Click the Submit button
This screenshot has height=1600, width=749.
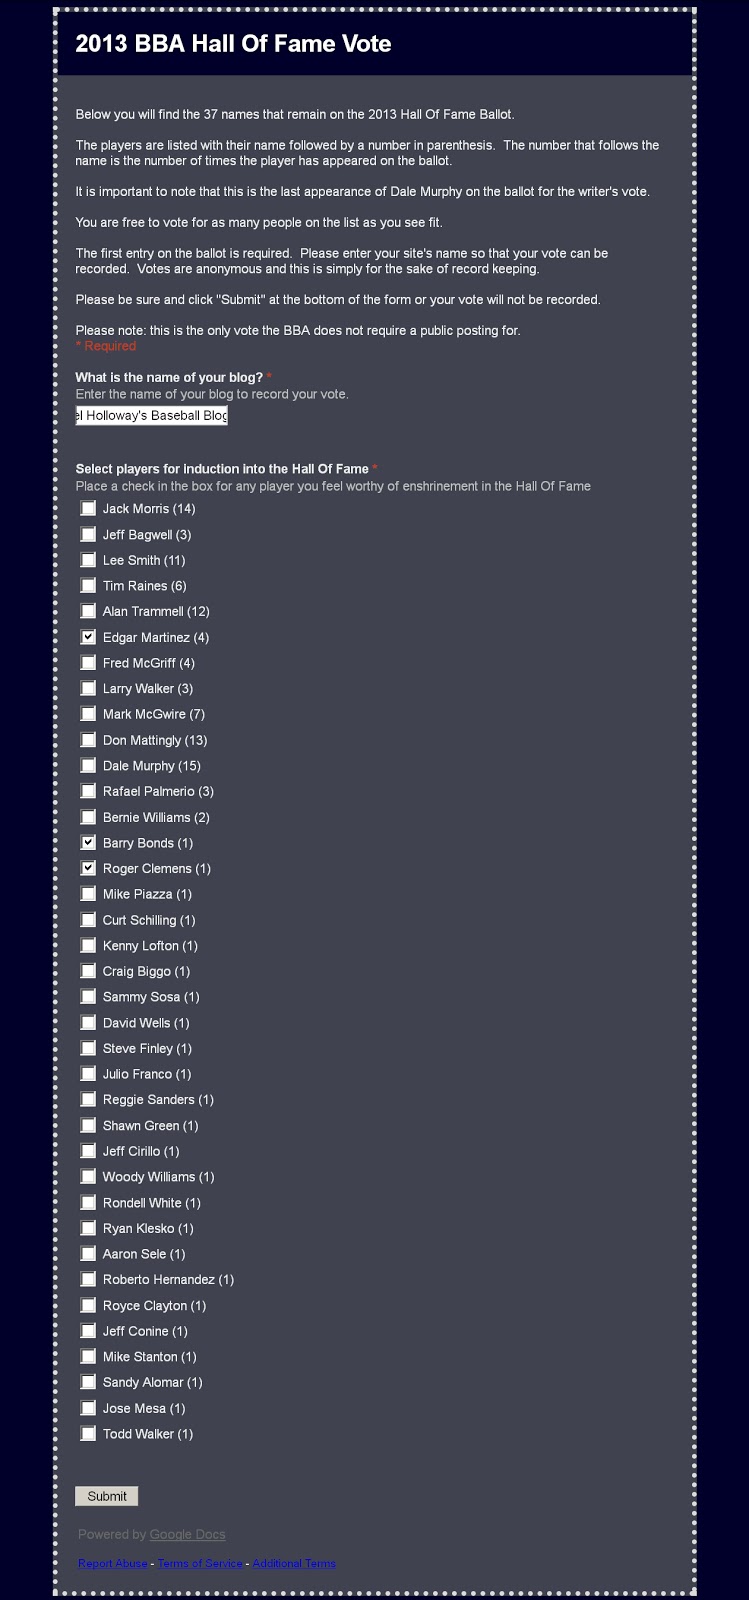[107, 1496]
